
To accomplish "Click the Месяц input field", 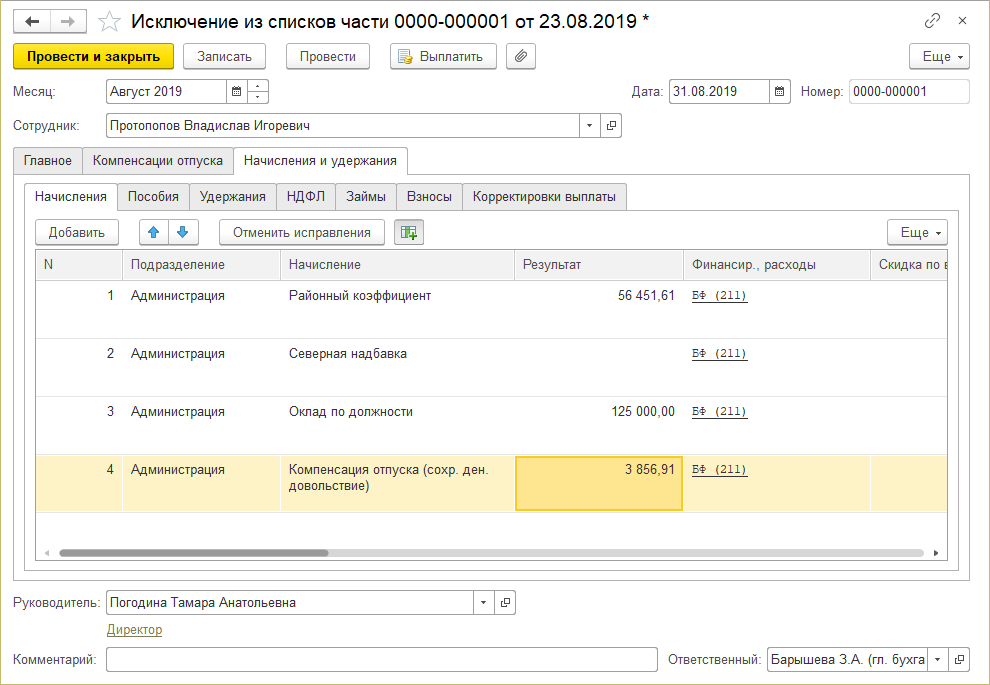I will tap(166, 92).
